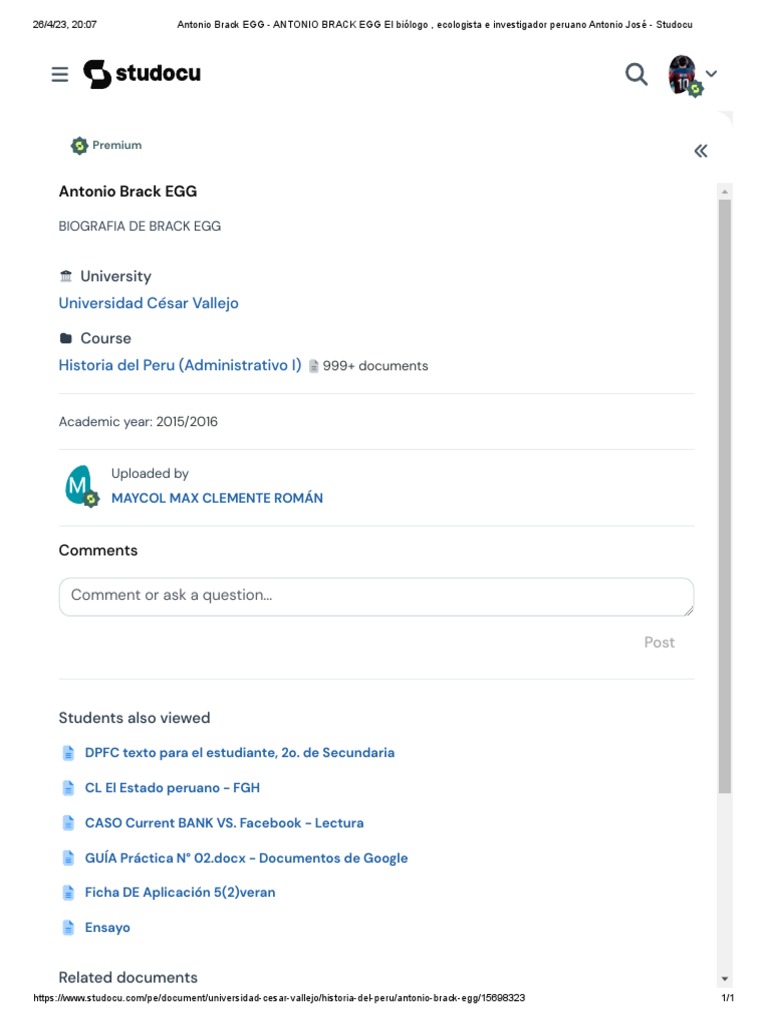The width and height of the screenshot is (768, 1024).
Task: Click the Premium badge icon
Action: [x=80, y=146]
